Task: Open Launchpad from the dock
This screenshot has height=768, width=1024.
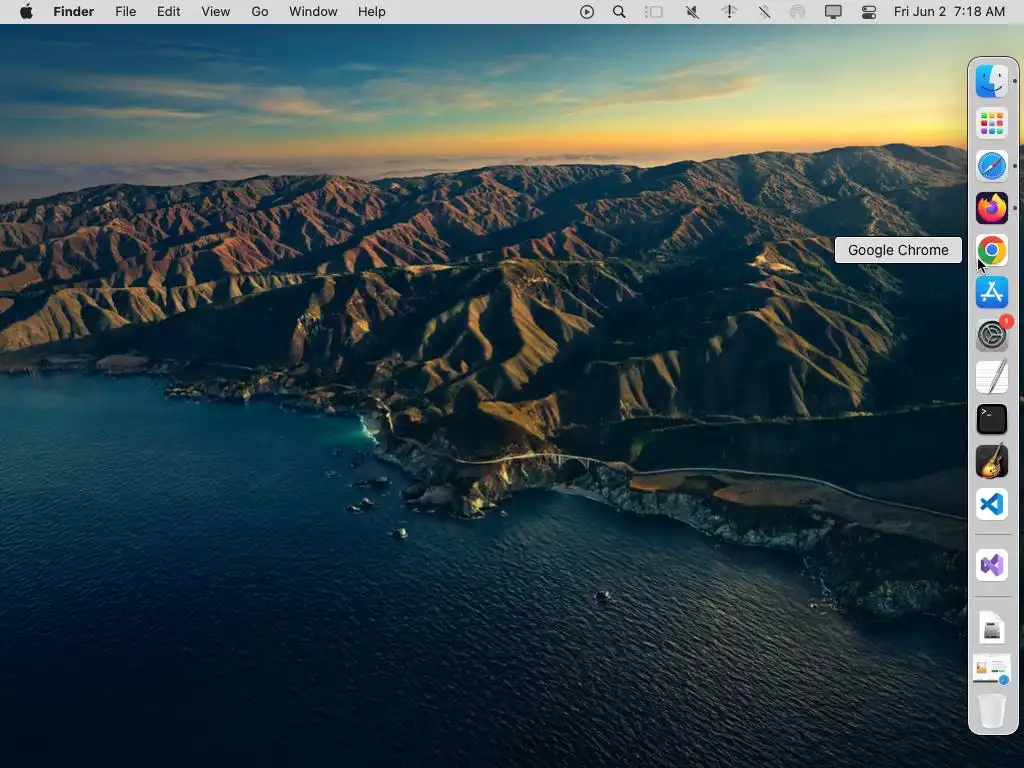Action: click(992, 123)
